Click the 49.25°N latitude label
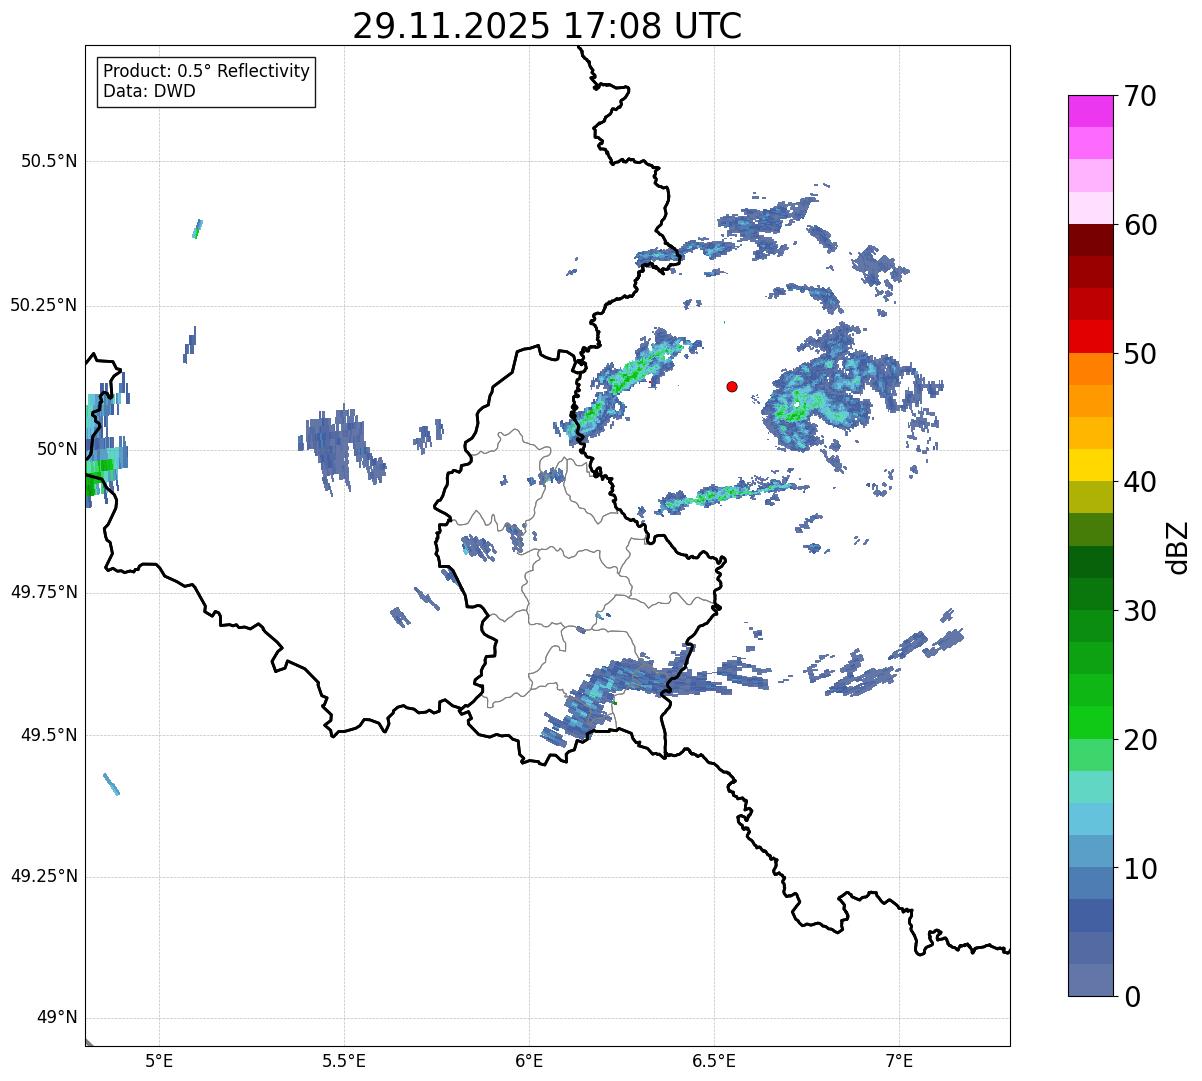The width and height of the screenshot is (1202, 1081). (43, 876)
